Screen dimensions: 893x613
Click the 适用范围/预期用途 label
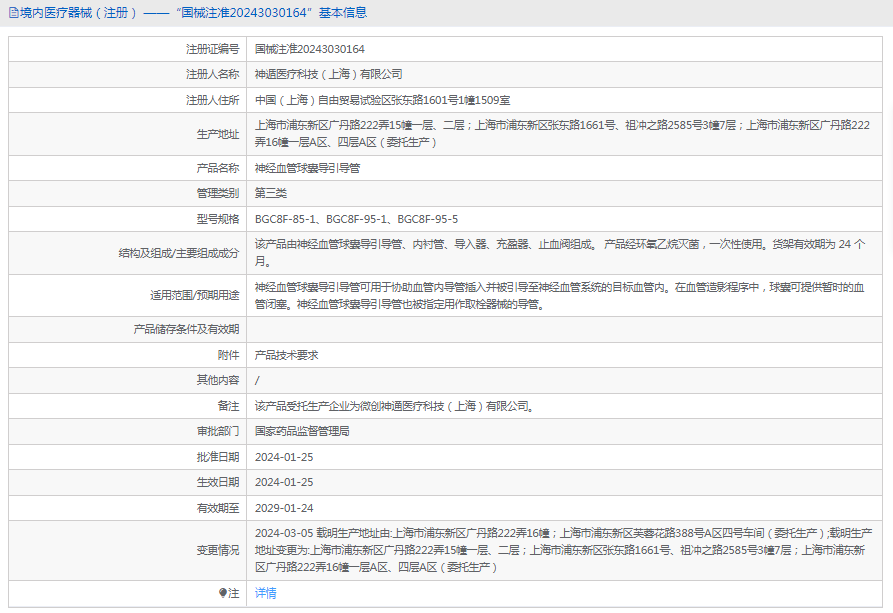194,295
